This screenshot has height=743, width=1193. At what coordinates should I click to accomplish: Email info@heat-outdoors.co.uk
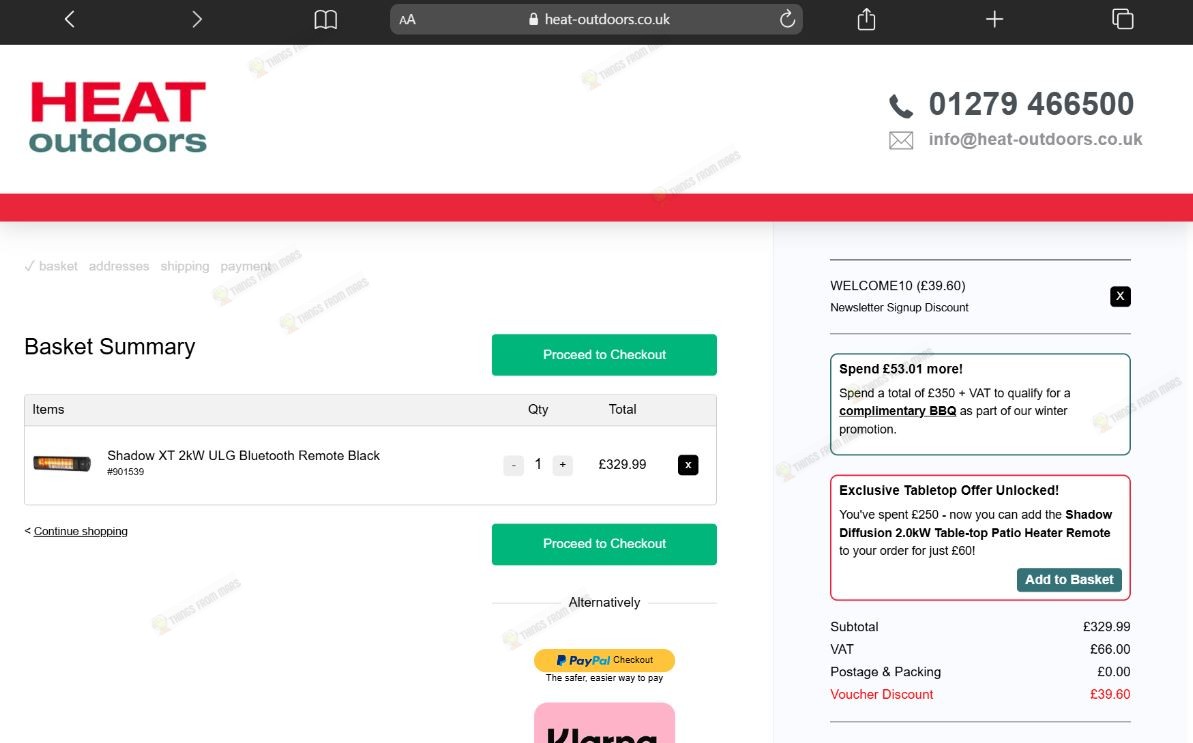1035,139
